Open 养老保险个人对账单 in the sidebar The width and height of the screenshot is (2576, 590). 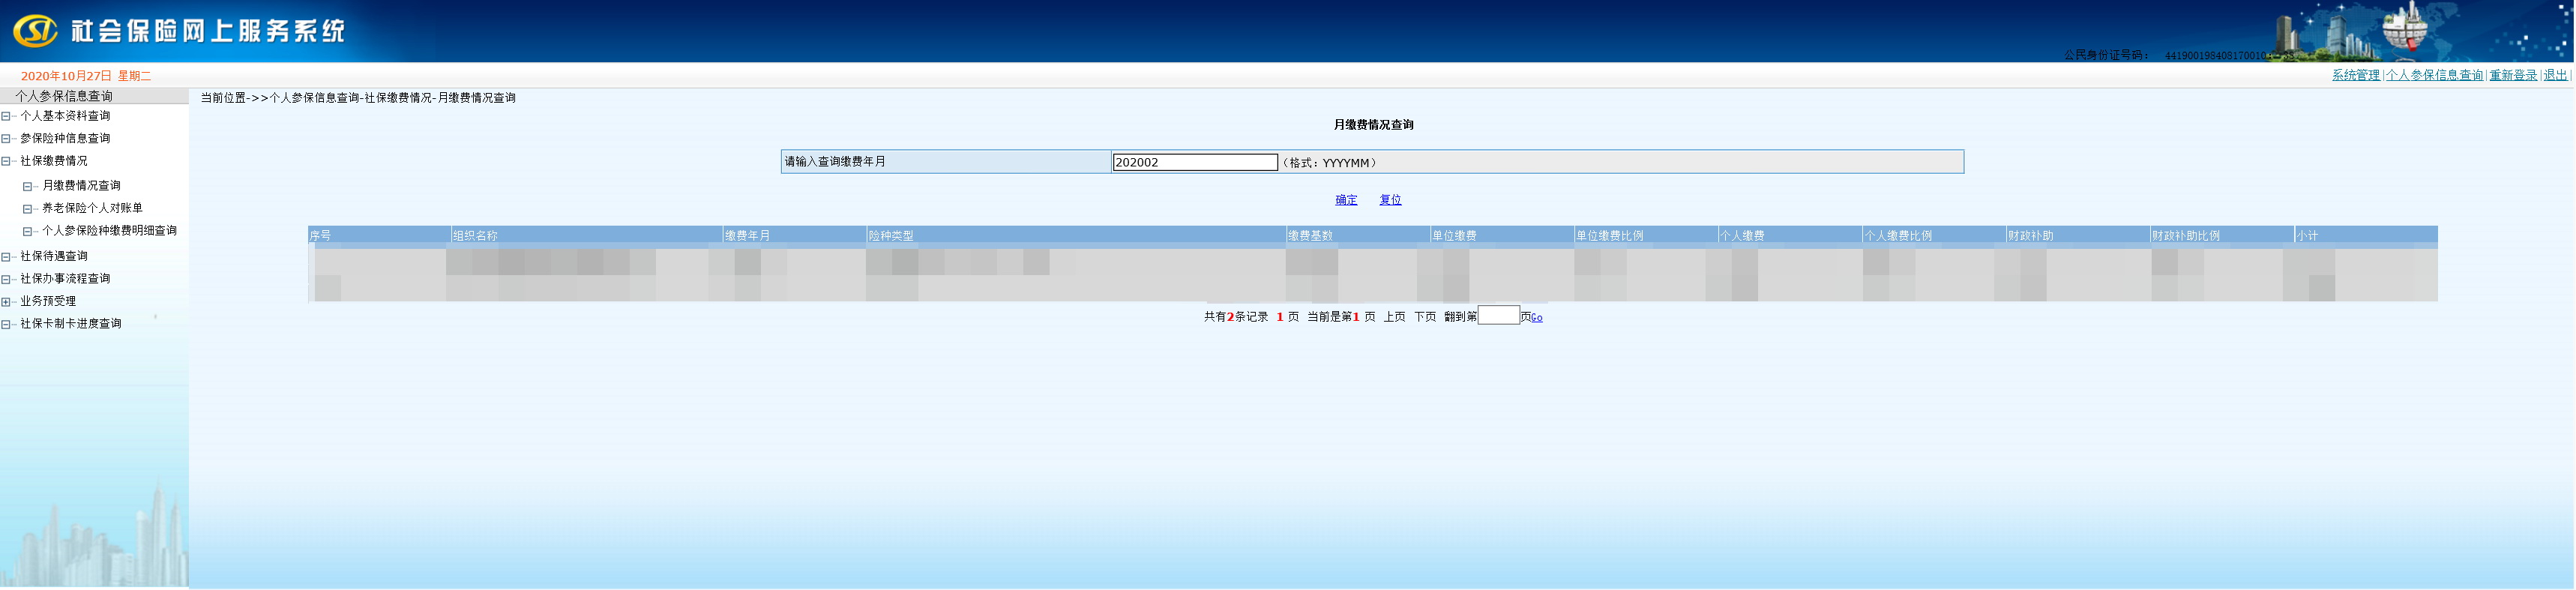(92, 208)
